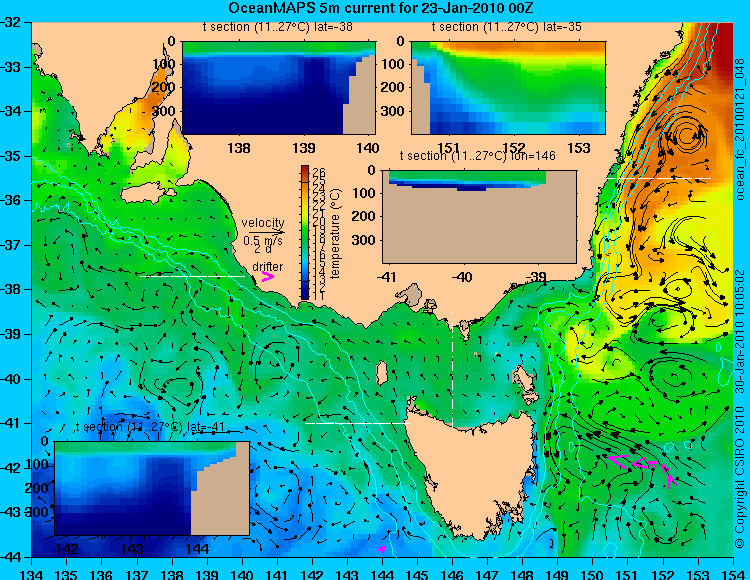The image size is (750, 580).
Task: Click the '146' longitude label on bottom axis
Action: [452, 573]
